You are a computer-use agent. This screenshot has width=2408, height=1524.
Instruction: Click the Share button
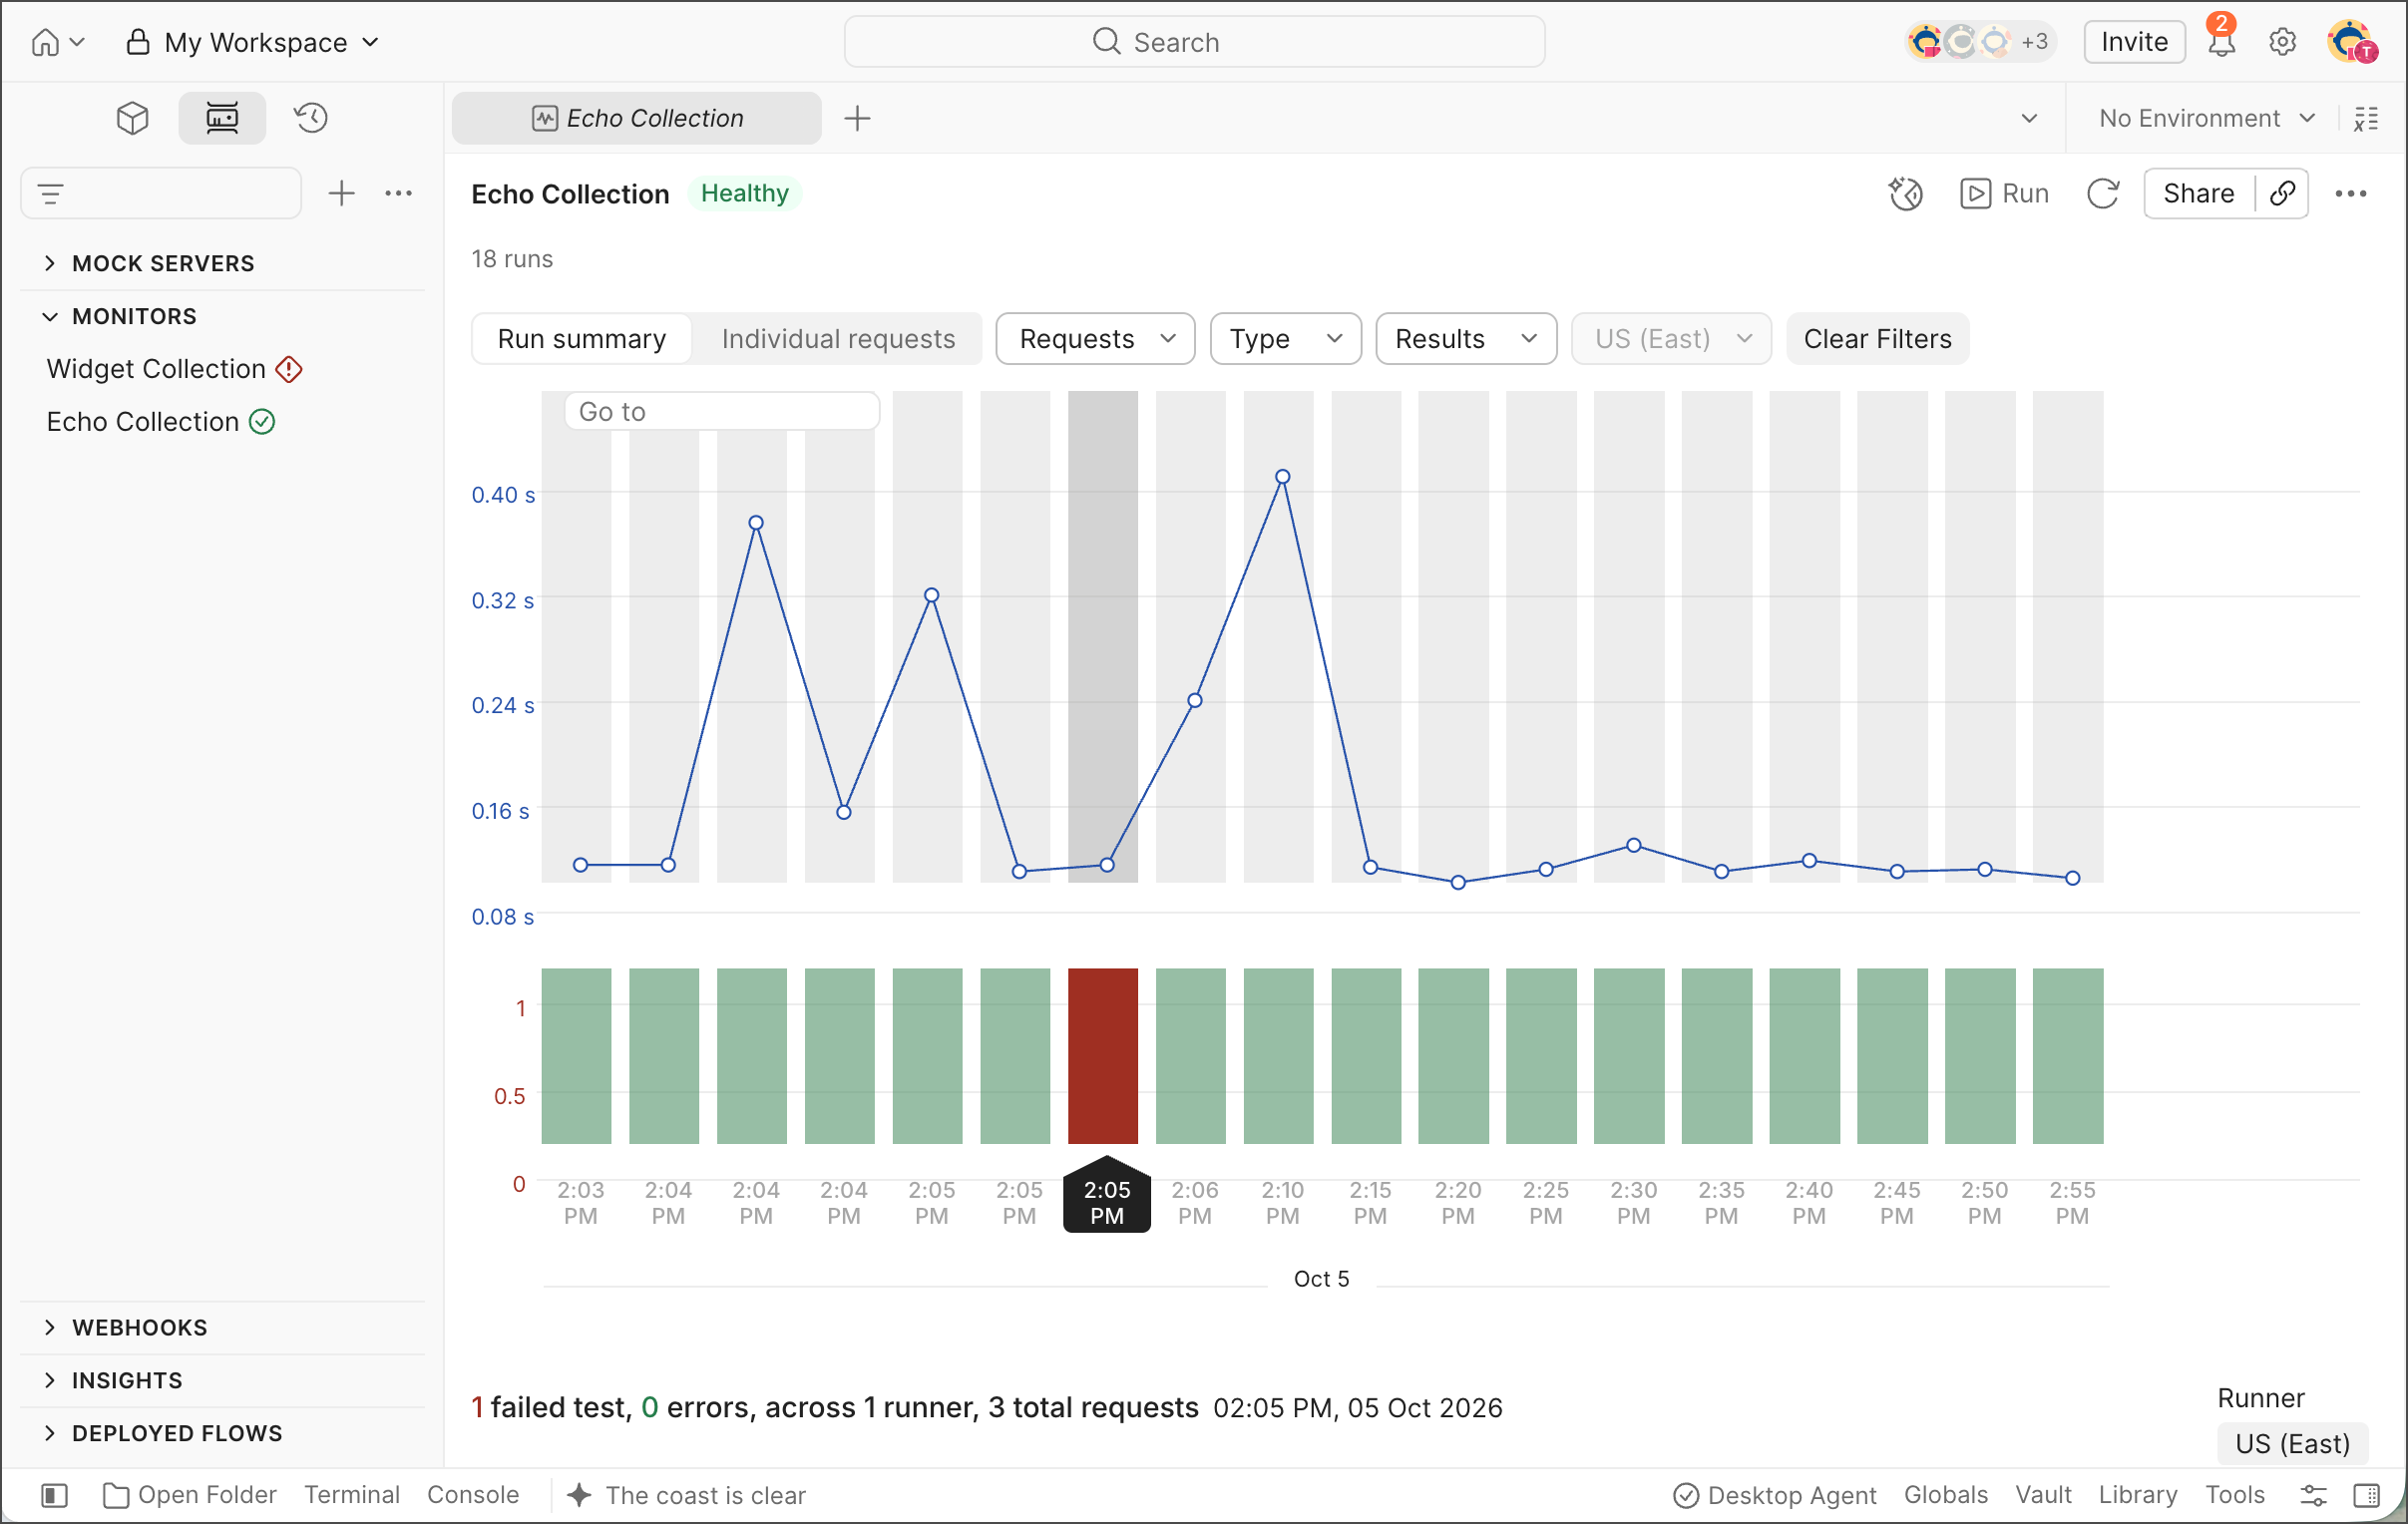[x=2198, y=194]
